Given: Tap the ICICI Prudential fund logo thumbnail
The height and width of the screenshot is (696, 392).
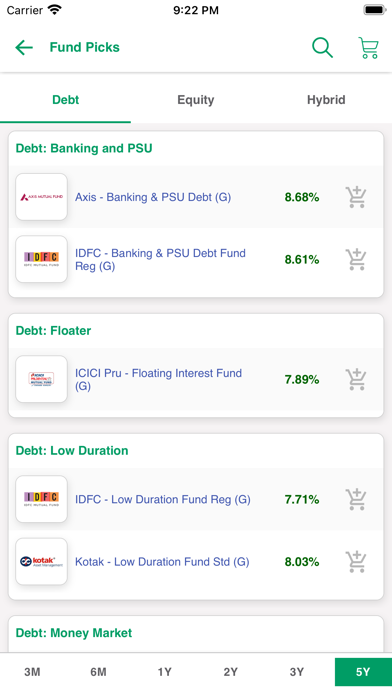Looking at the screenshot, I should click(41, 379).
